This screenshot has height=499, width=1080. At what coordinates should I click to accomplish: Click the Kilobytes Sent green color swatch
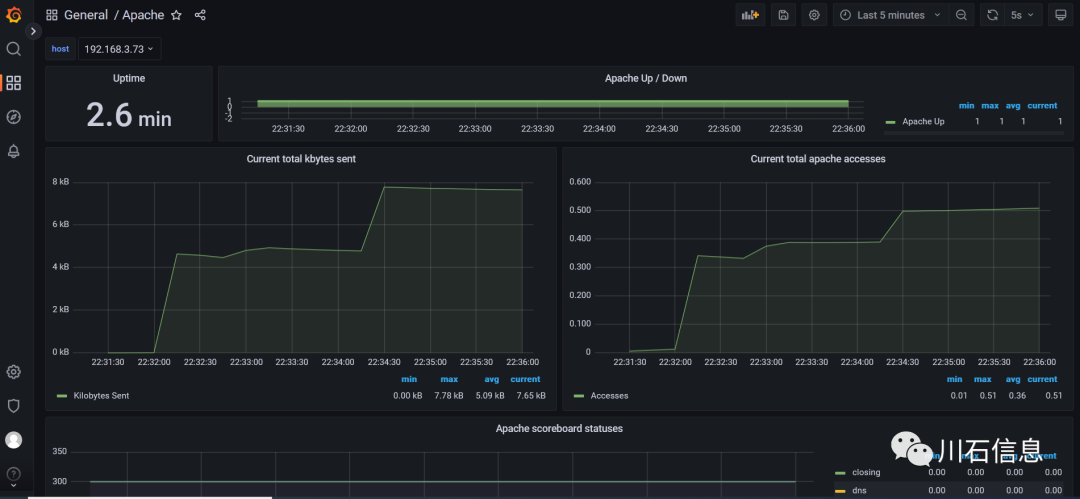tap(62, 396)
